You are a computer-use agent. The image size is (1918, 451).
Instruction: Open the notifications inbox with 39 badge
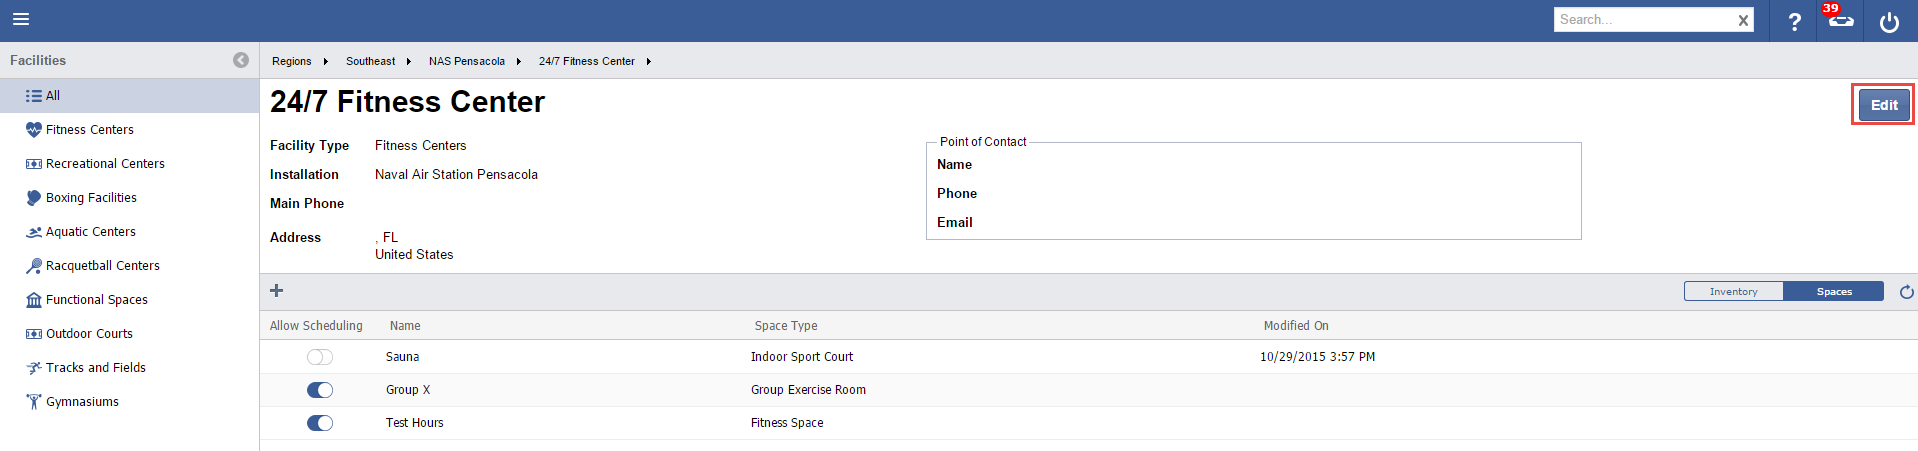coord(1840,20)
